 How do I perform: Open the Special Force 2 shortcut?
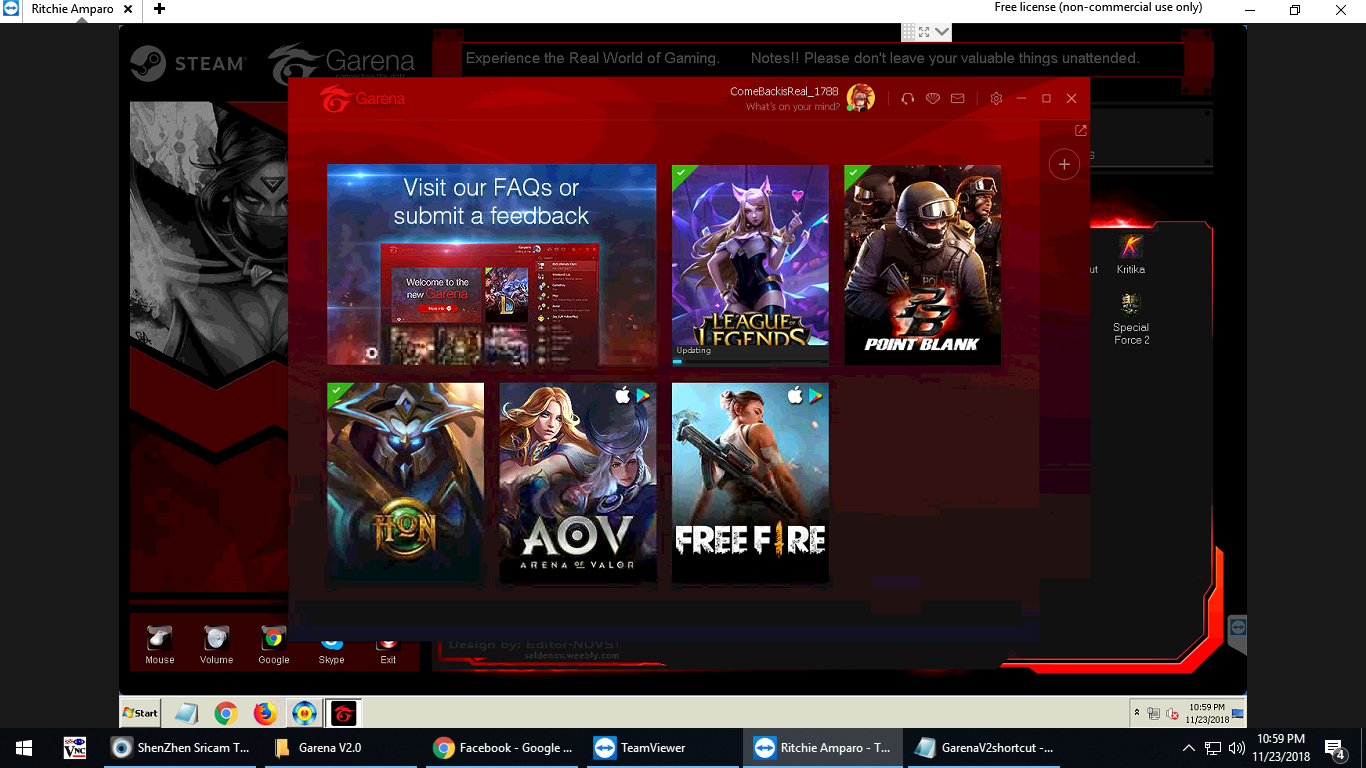(1131, 319)
